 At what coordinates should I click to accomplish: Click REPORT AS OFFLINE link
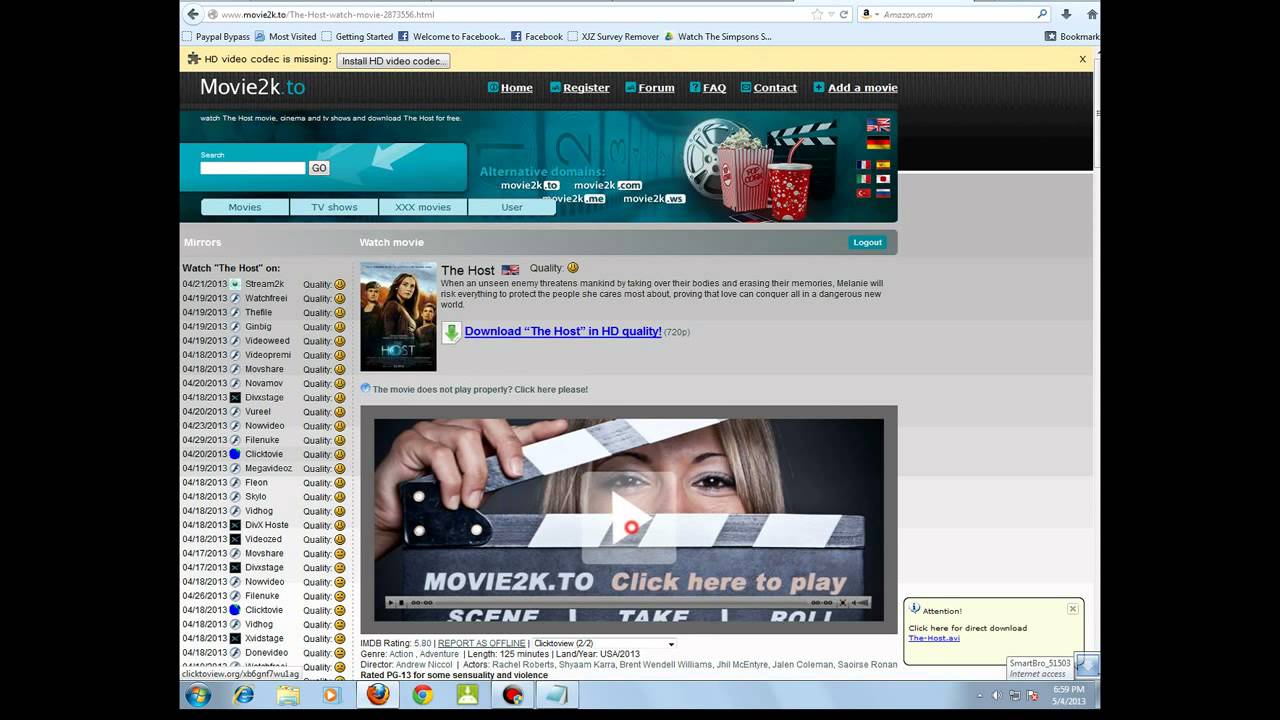point(481,643)
